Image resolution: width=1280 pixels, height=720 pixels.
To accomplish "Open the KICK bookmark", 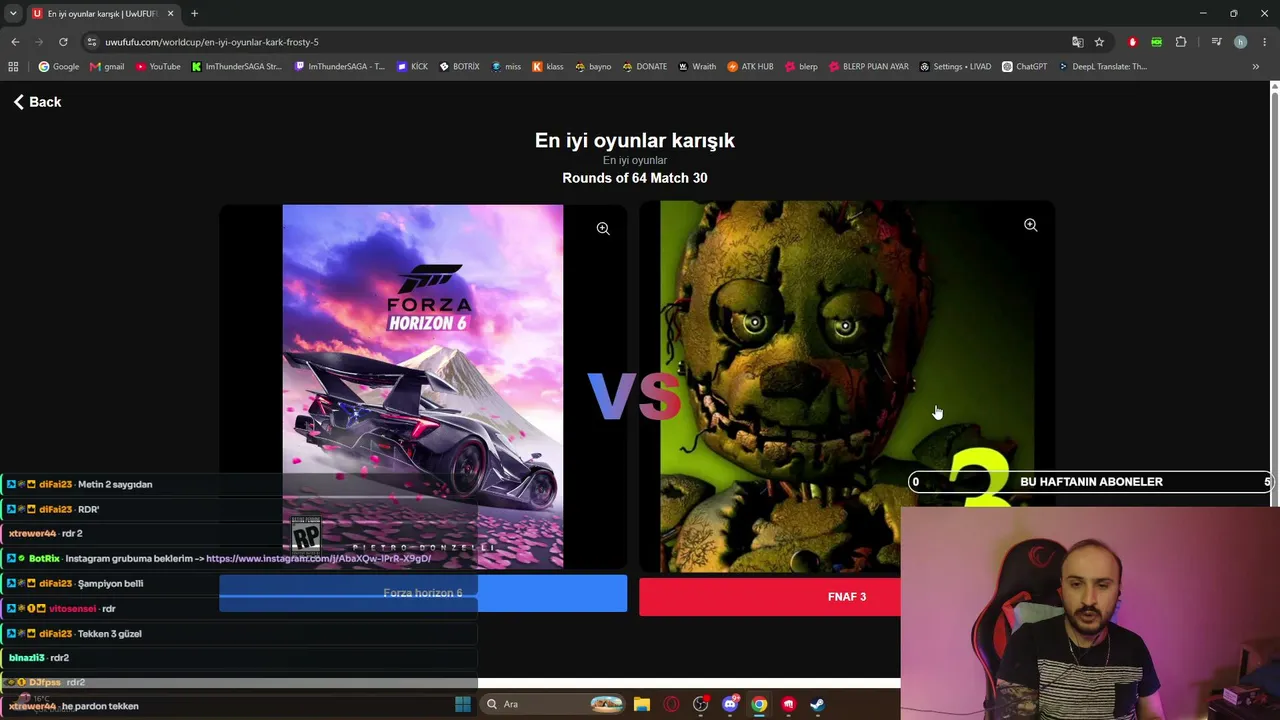I will [412, 67].
